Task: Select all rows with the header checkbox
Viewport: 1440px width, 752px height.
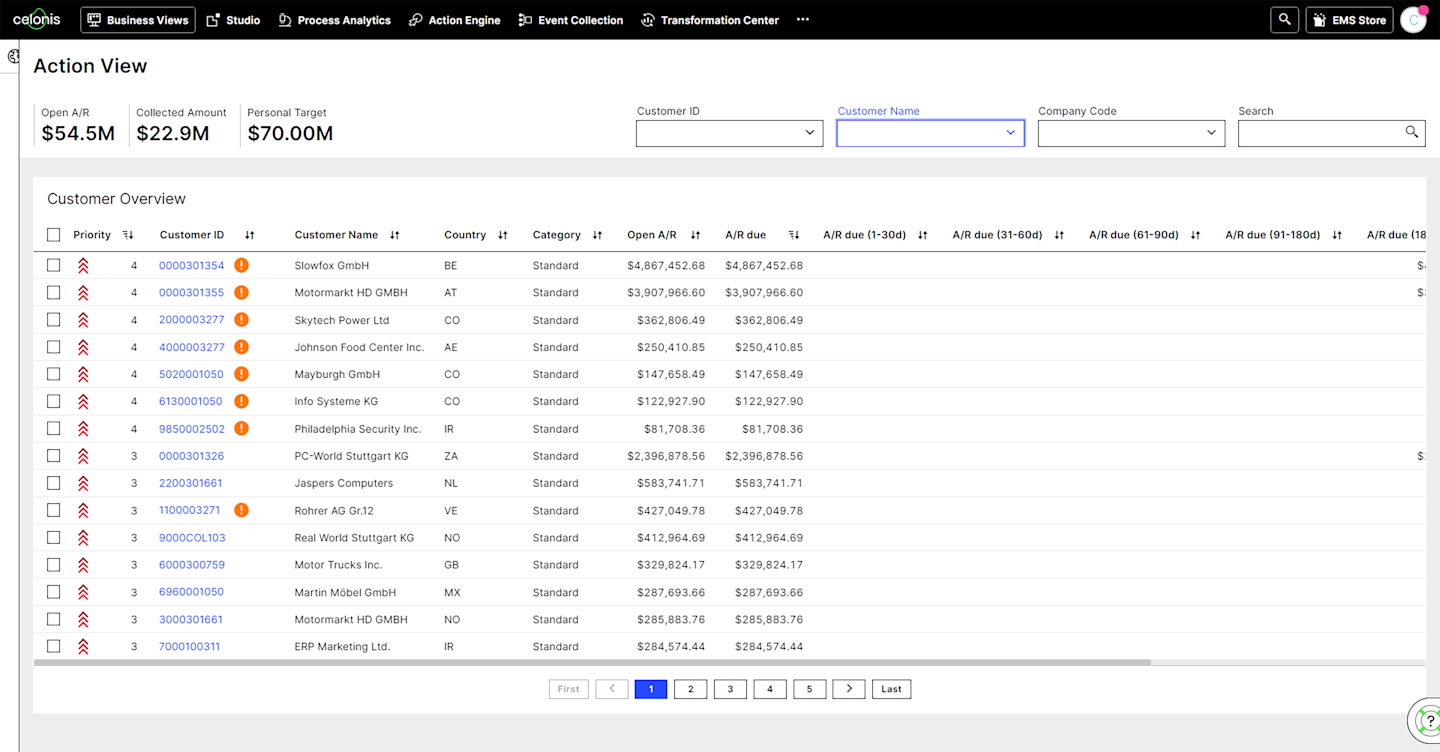Action: point(53,234)
